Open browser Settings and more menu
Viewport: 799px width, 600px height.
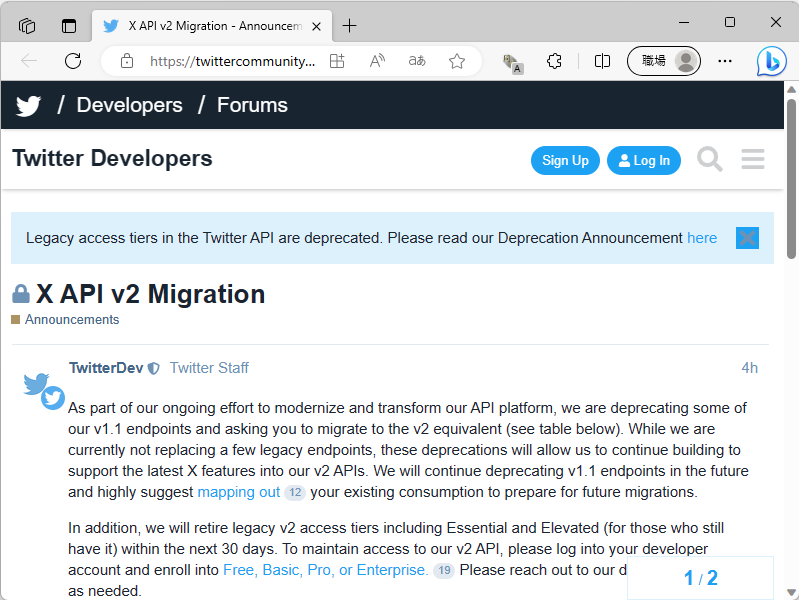[x=725, y=61]
